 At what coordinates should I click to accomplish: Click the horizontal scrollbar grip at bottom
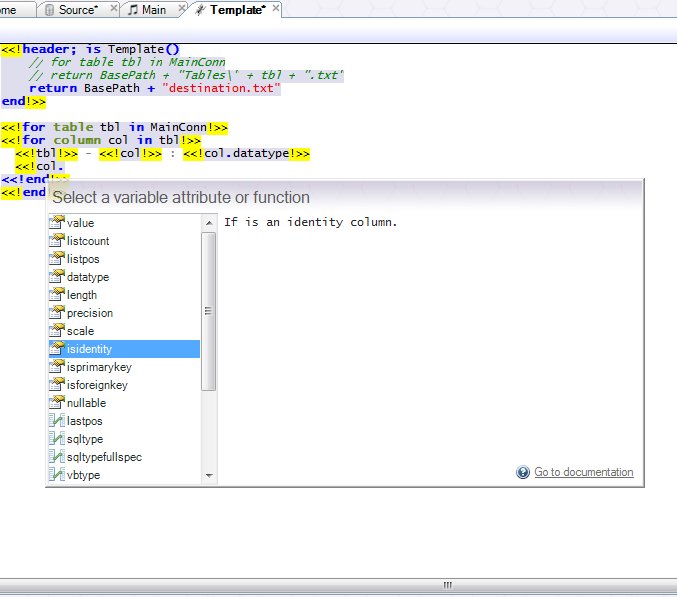(x=448, y=585)
